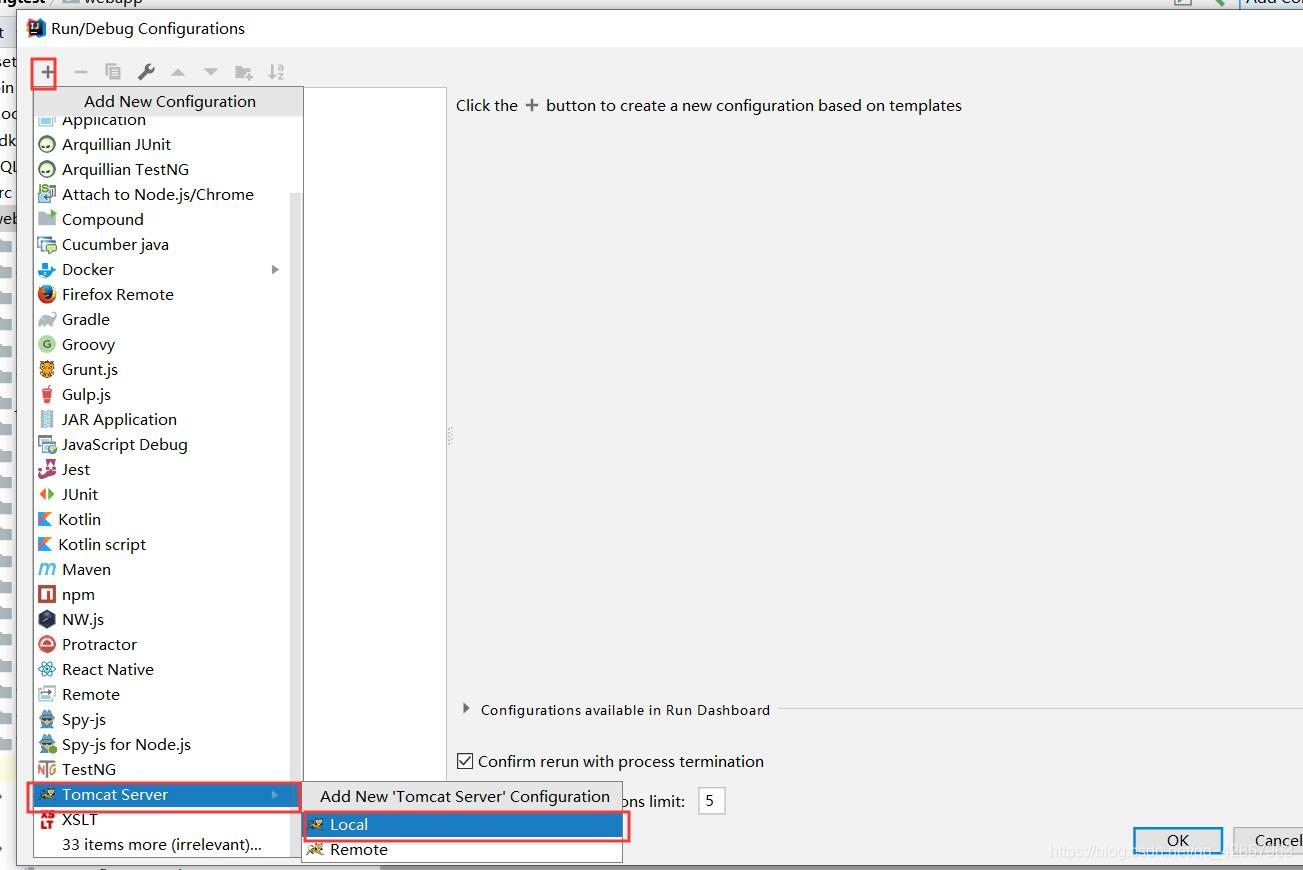The height and width of the screenshot is (870, 1303).
Task: Click the npm icon
Action: pyautogui.click(x=46, y=594)
